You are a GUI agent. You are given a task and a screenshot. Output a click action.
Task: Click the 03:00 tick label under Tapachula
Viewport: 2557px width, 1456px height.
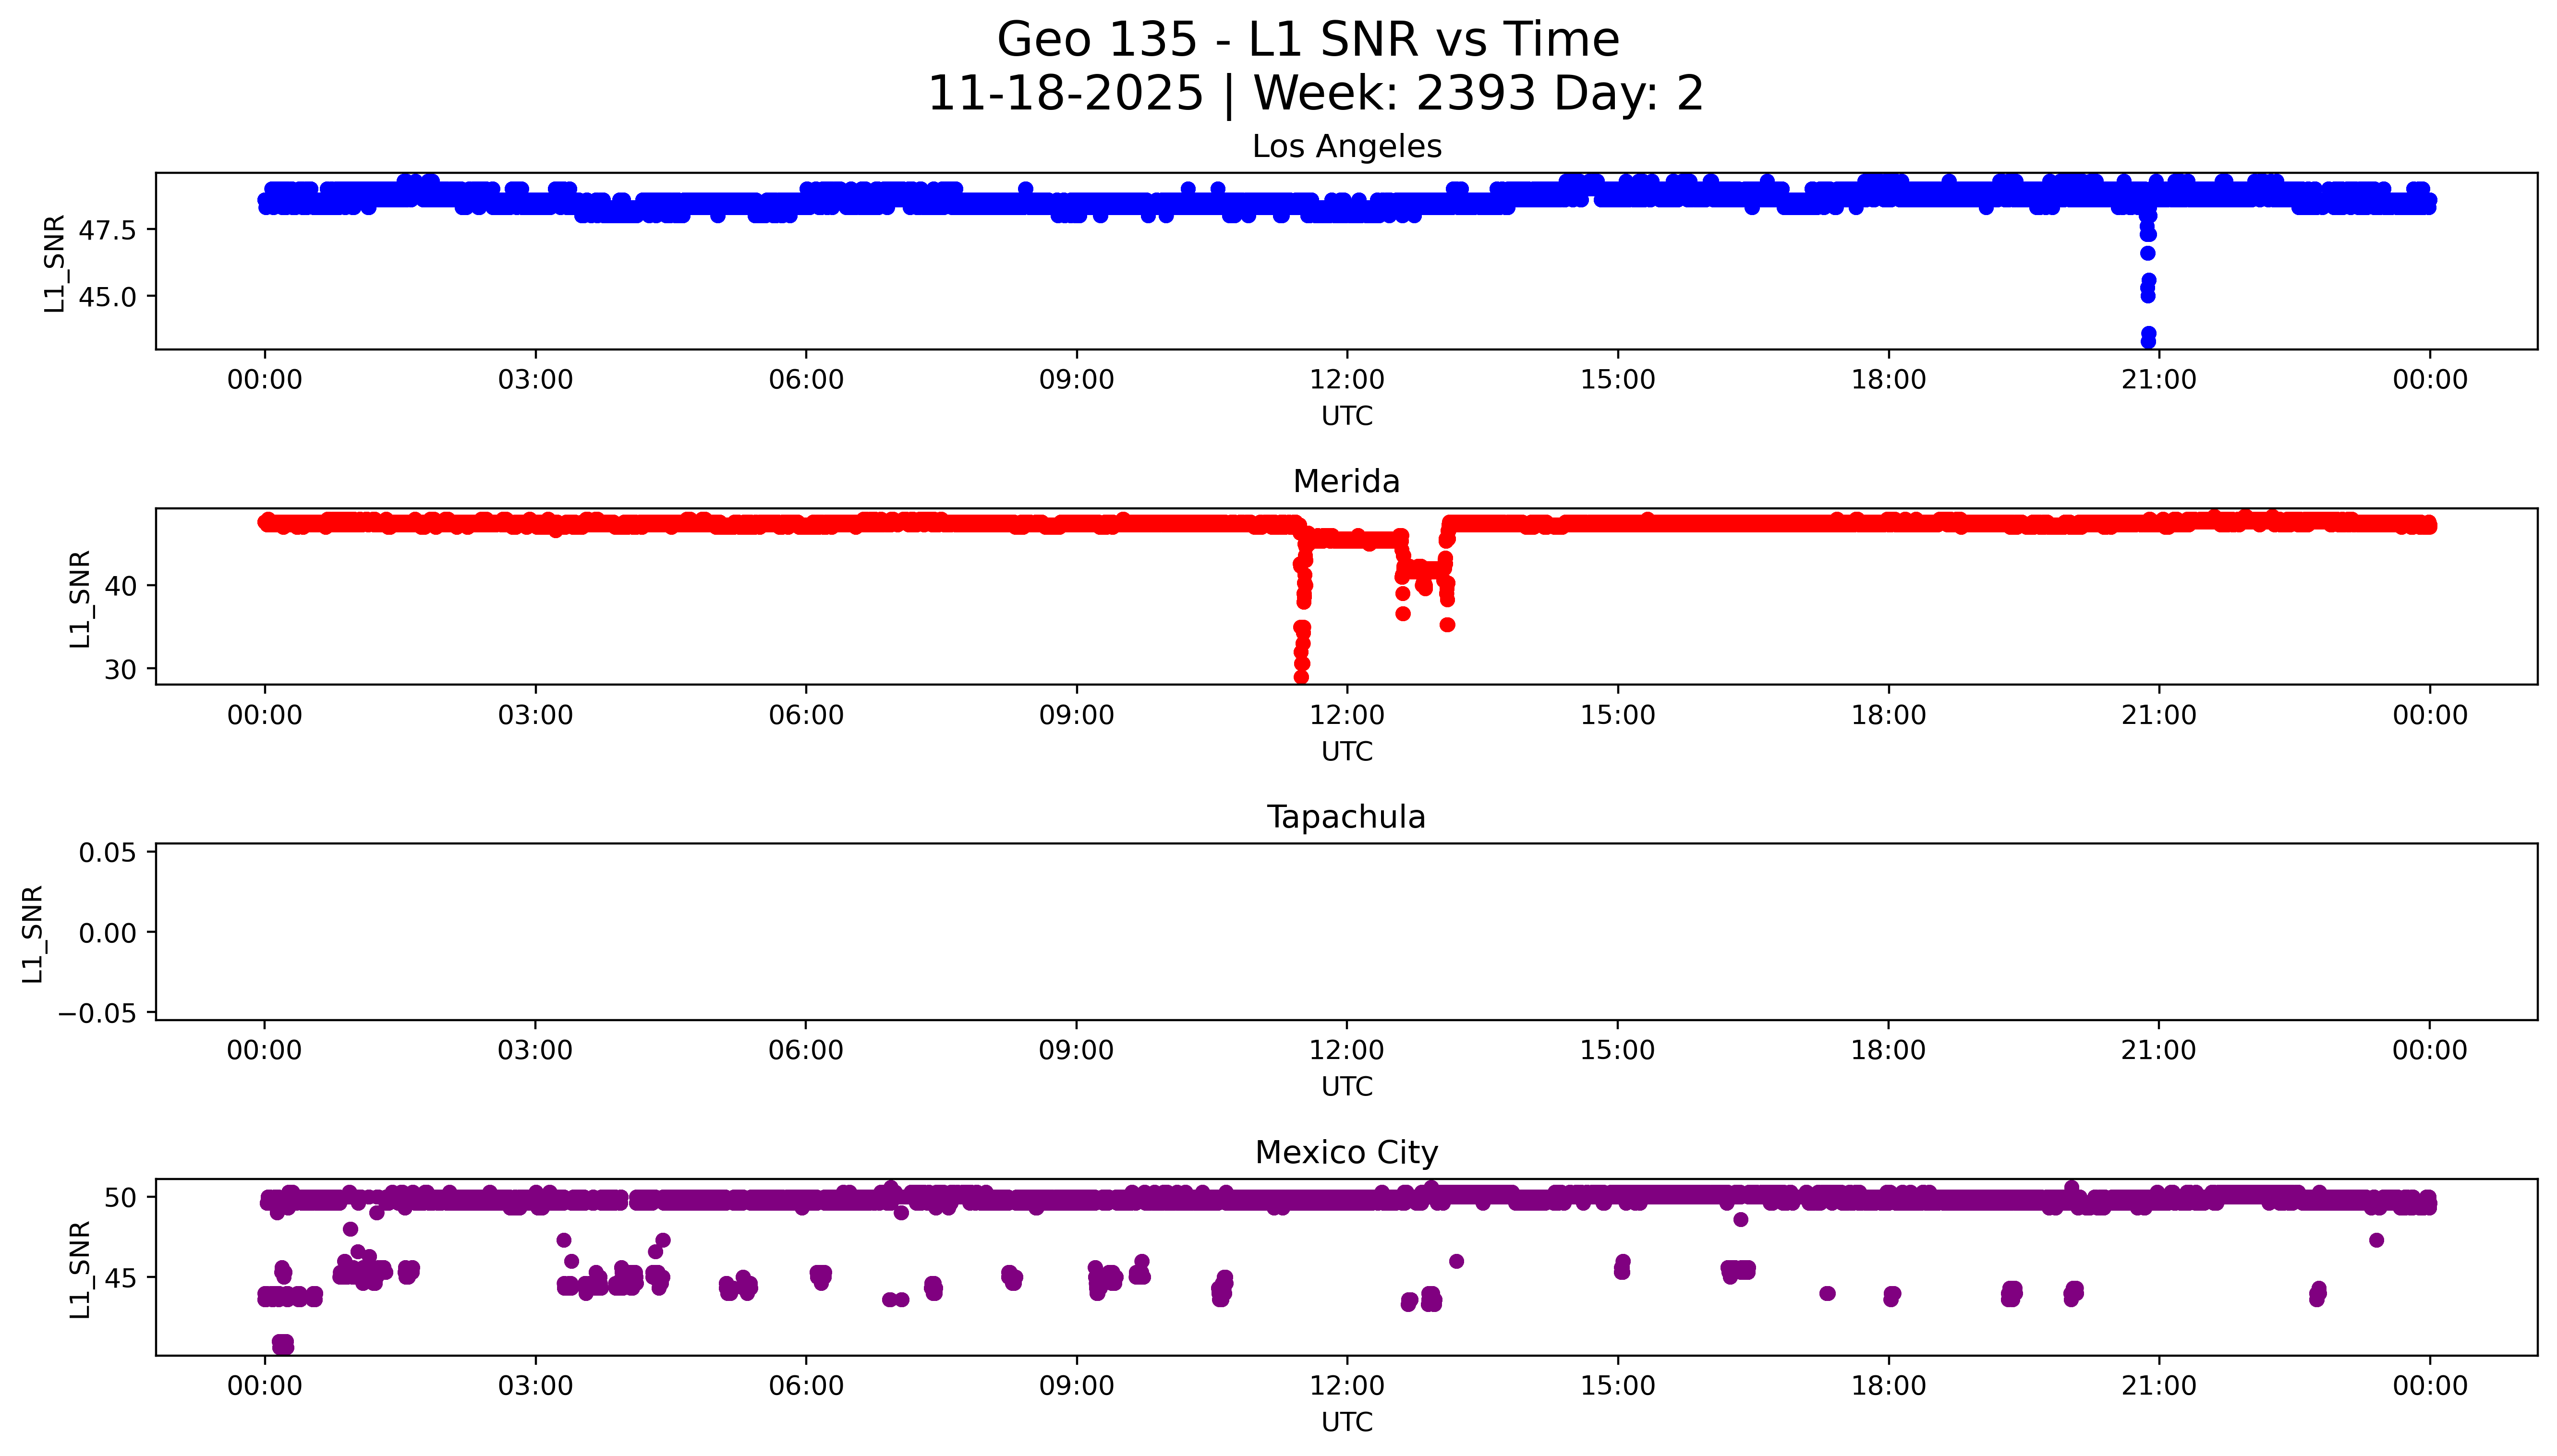point(535,1050)
